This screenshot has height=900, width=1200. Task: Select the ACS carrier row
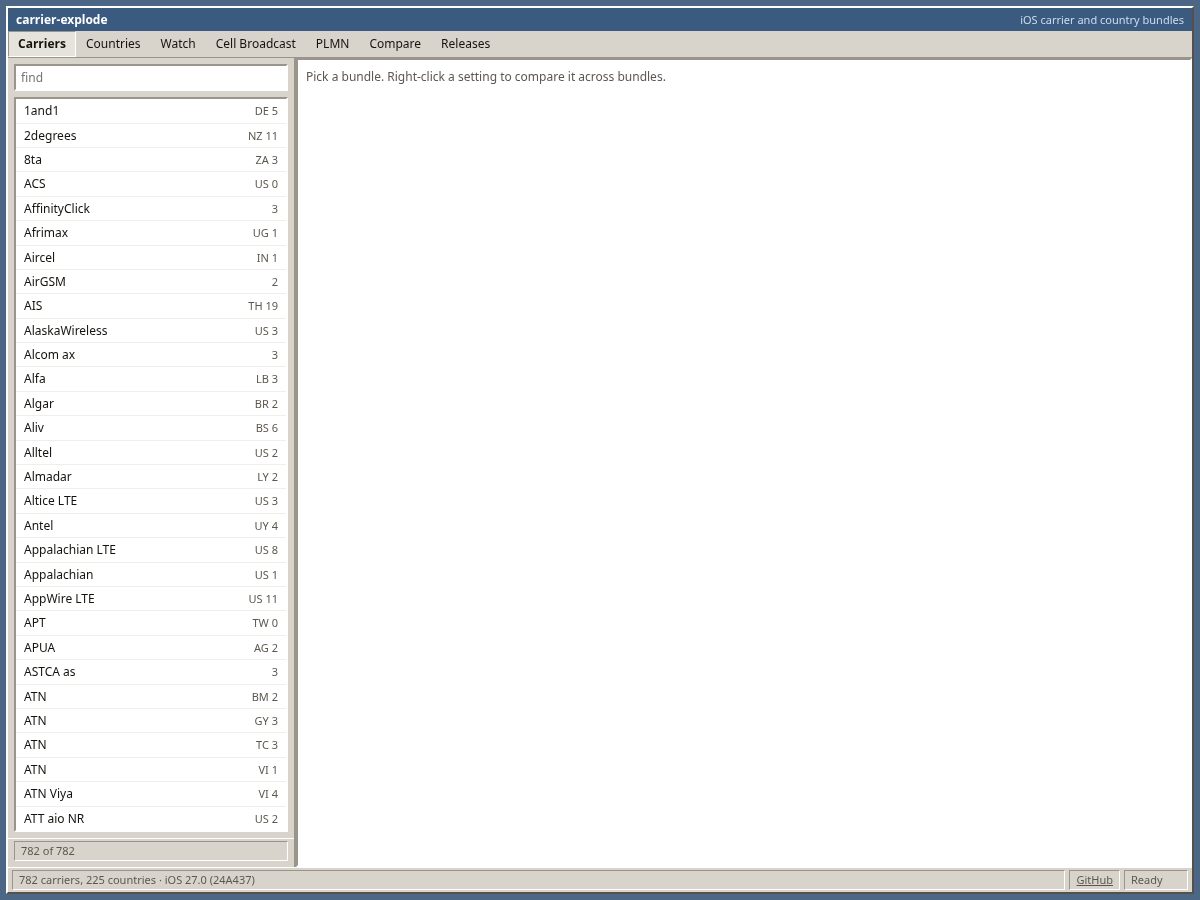[x=151, y=184]
